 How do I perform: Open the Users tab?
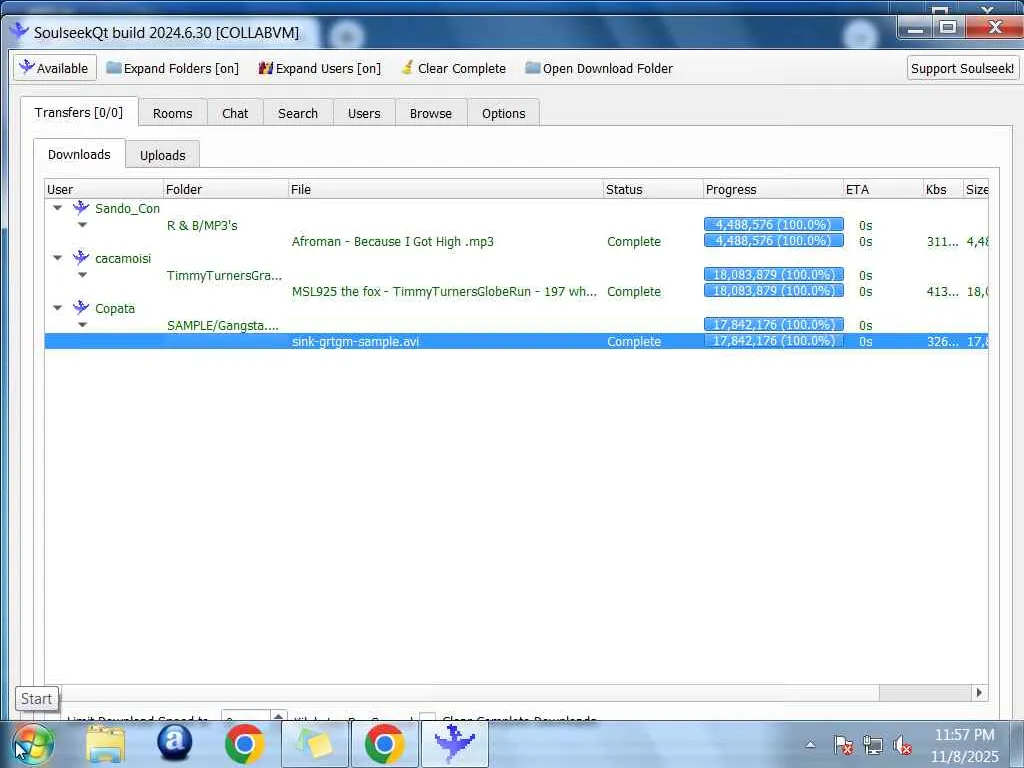coord(364,113)
